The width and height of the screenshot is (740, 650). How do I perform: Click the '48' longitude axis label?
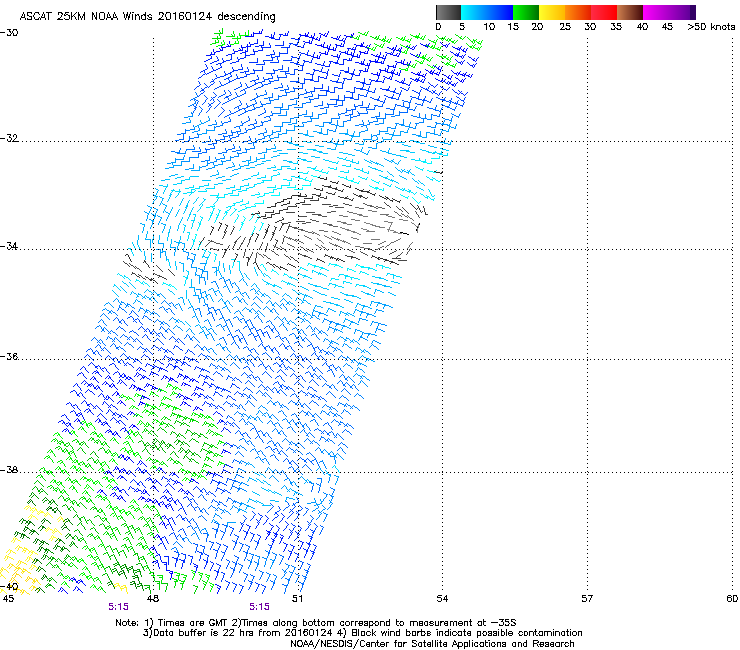pos(152,599)
